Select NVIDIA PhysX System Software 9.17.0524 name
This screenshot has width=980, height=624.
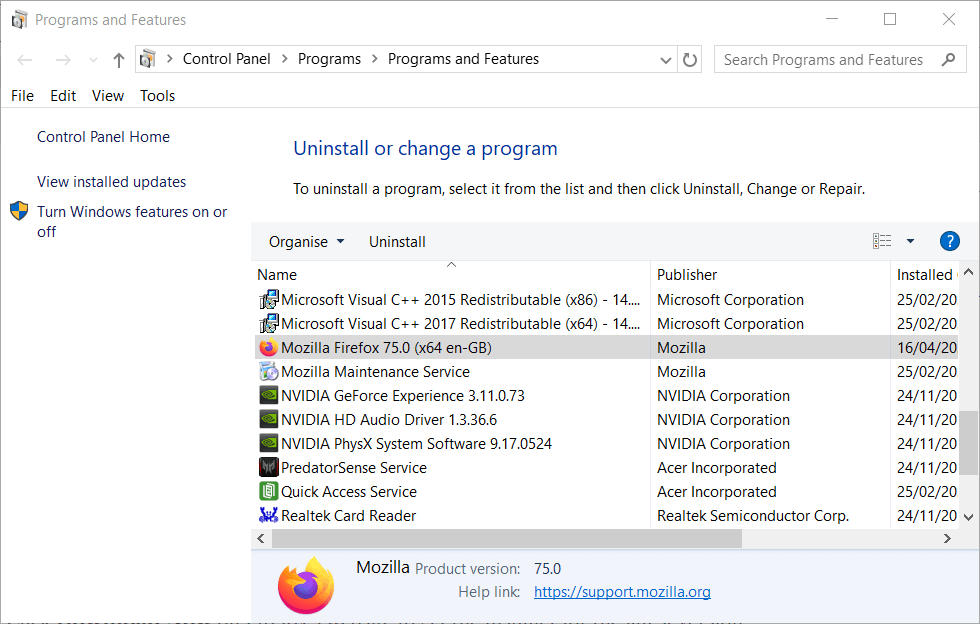tap(416, 444)
